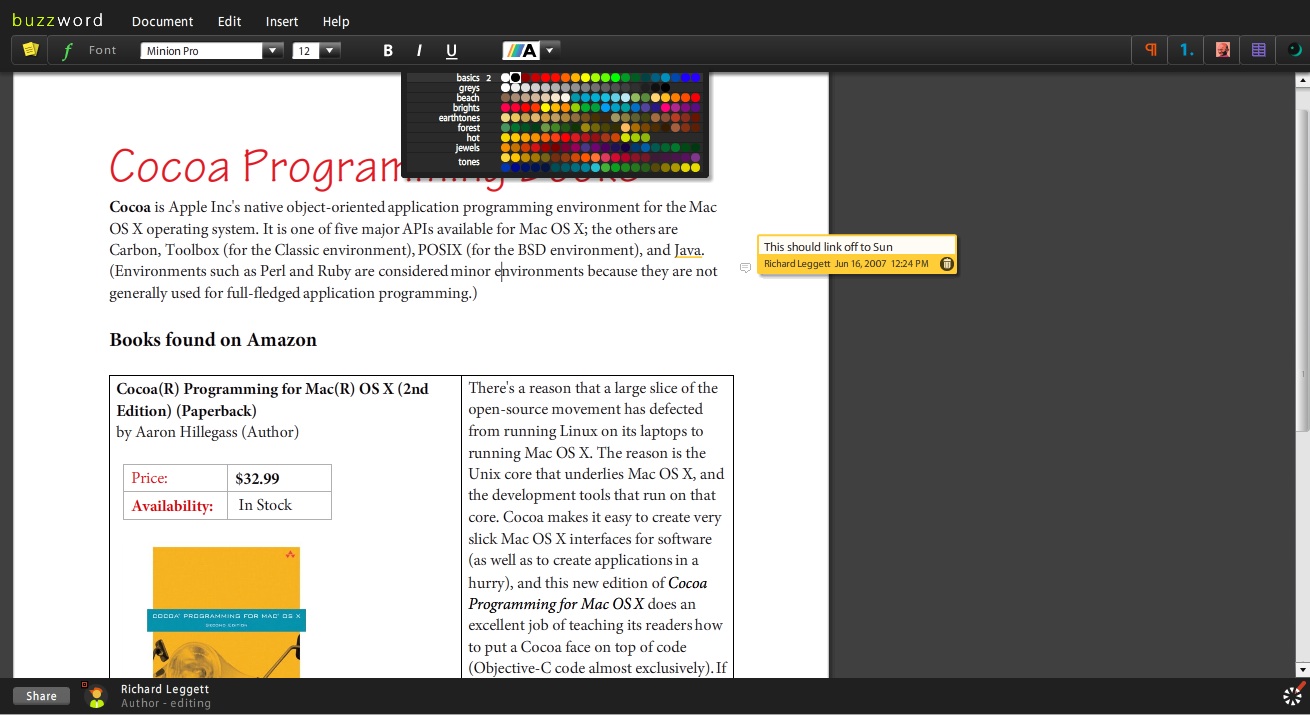Viewport: 1310px width, 715px height.
Task: Click the scroll down arrow of document scrollbar
Action: [1302, 668]
